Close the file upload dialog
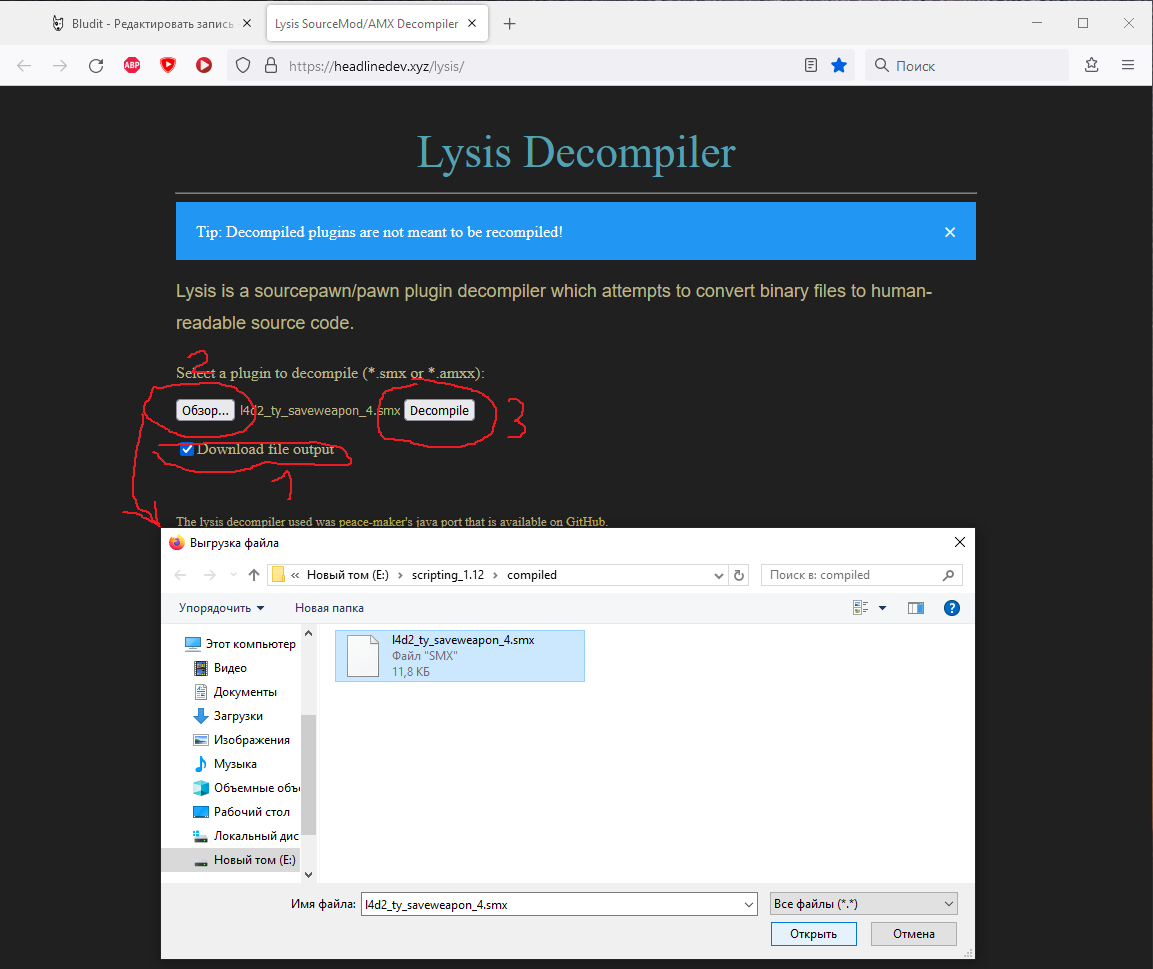The image size is (1153, 969). [960, 543]
